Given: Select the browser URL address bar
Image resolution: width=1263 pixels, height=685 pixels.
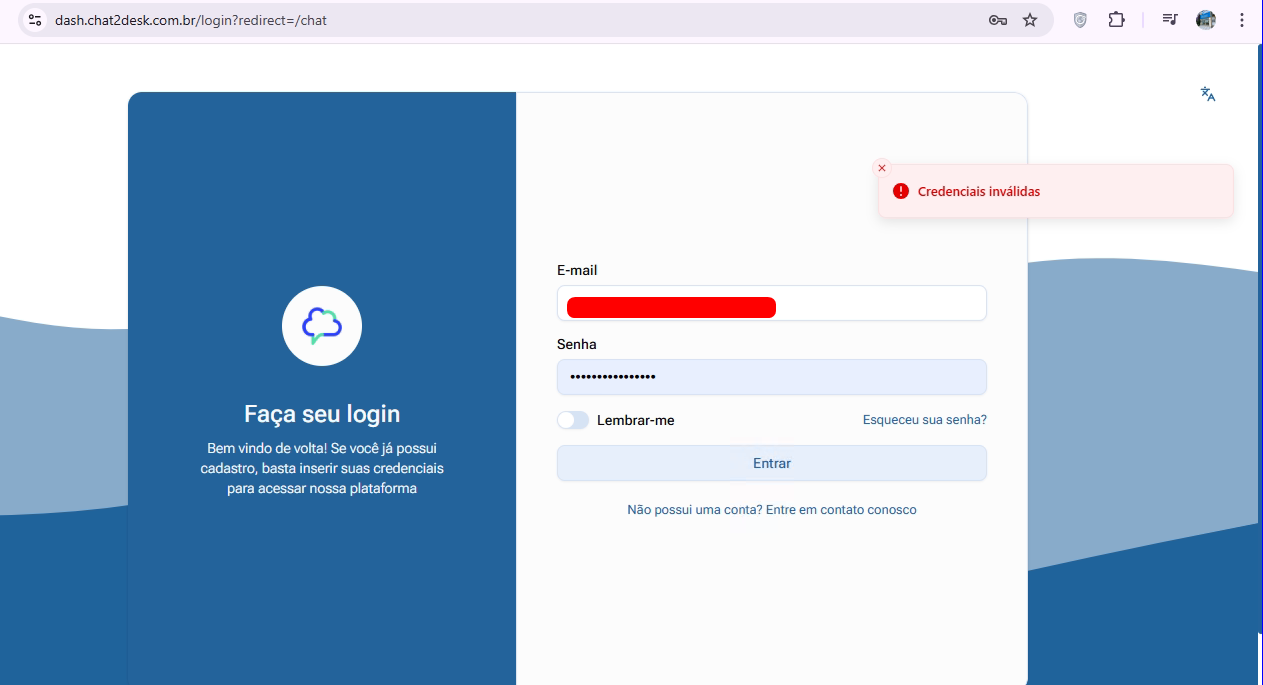Looking at the screenshot, I should click(x=500, y=20).
